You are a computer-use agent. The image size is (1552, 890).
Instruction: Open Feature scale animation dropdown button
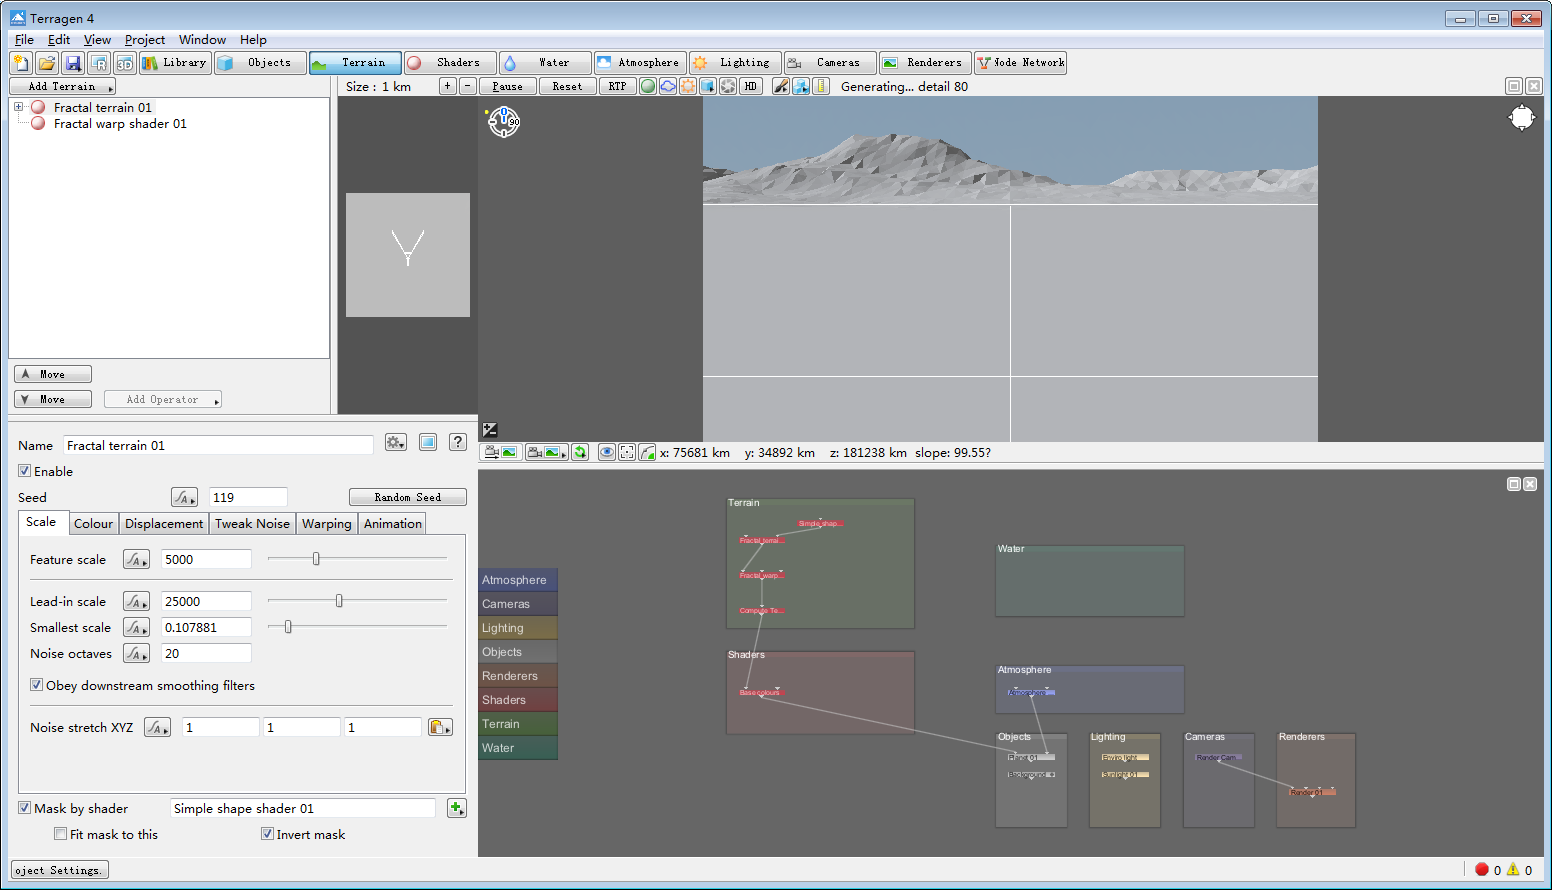coord(136,560)
